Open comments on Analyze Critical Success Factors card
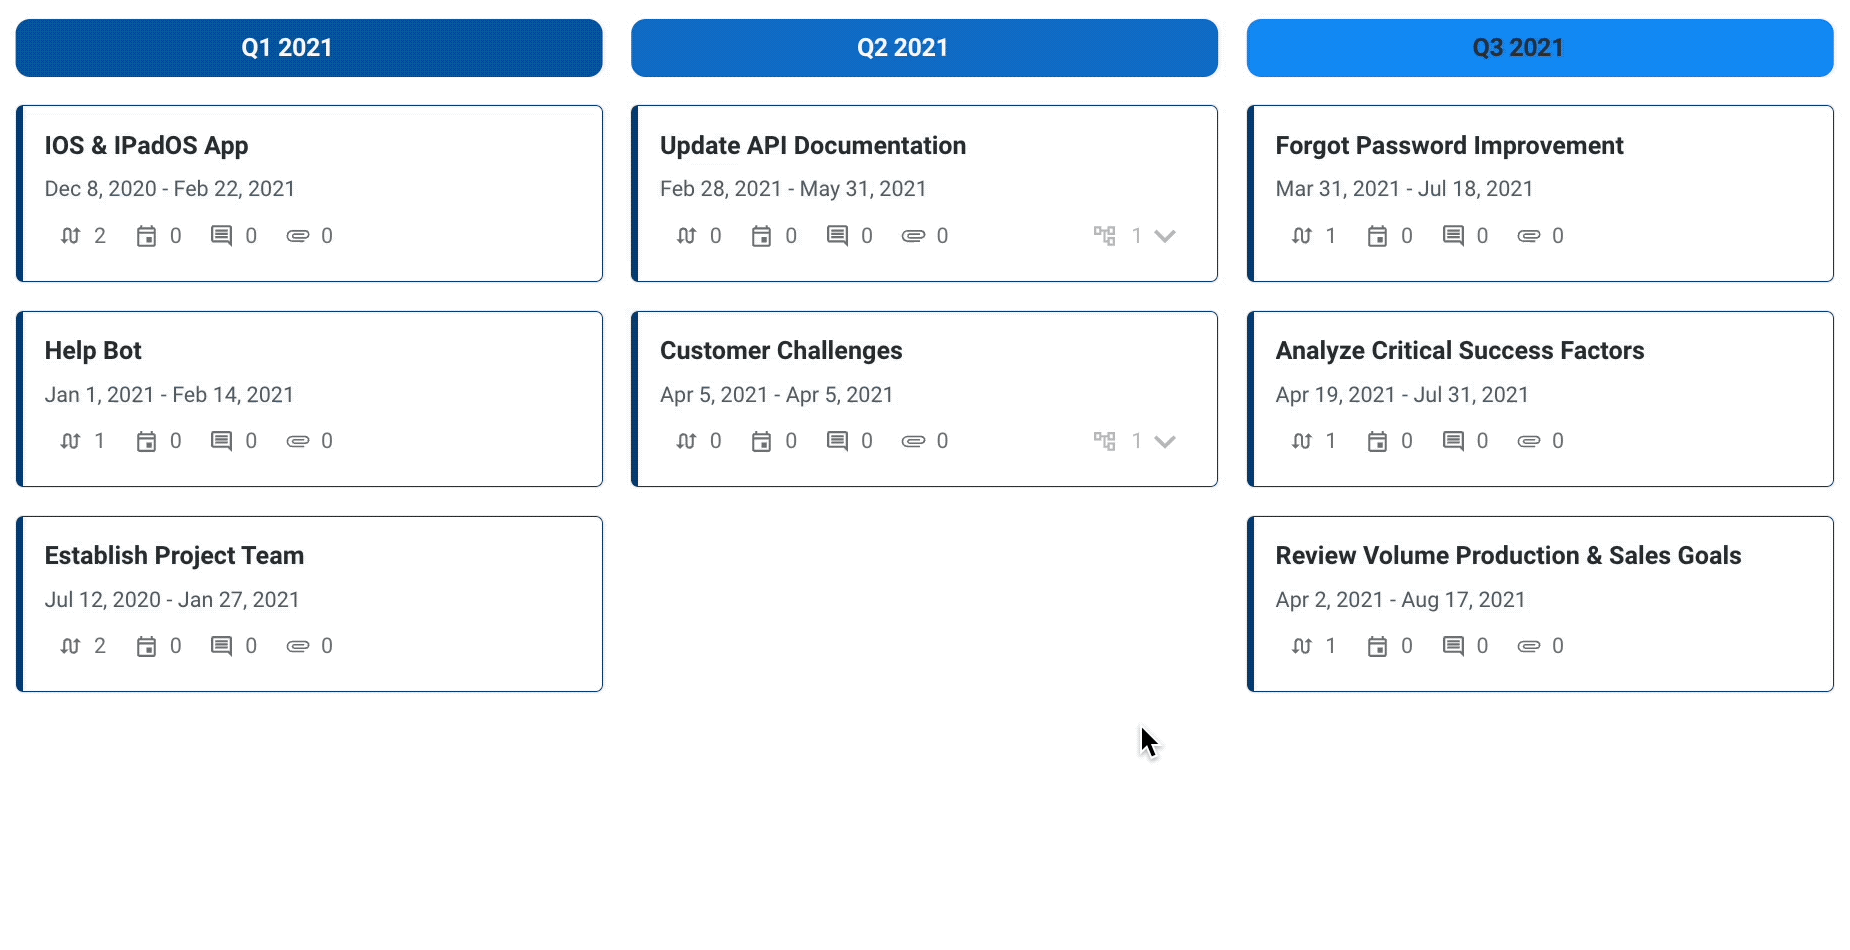Image resolution: width=1850 pixels, height=950 pixels. point(1453,441)
